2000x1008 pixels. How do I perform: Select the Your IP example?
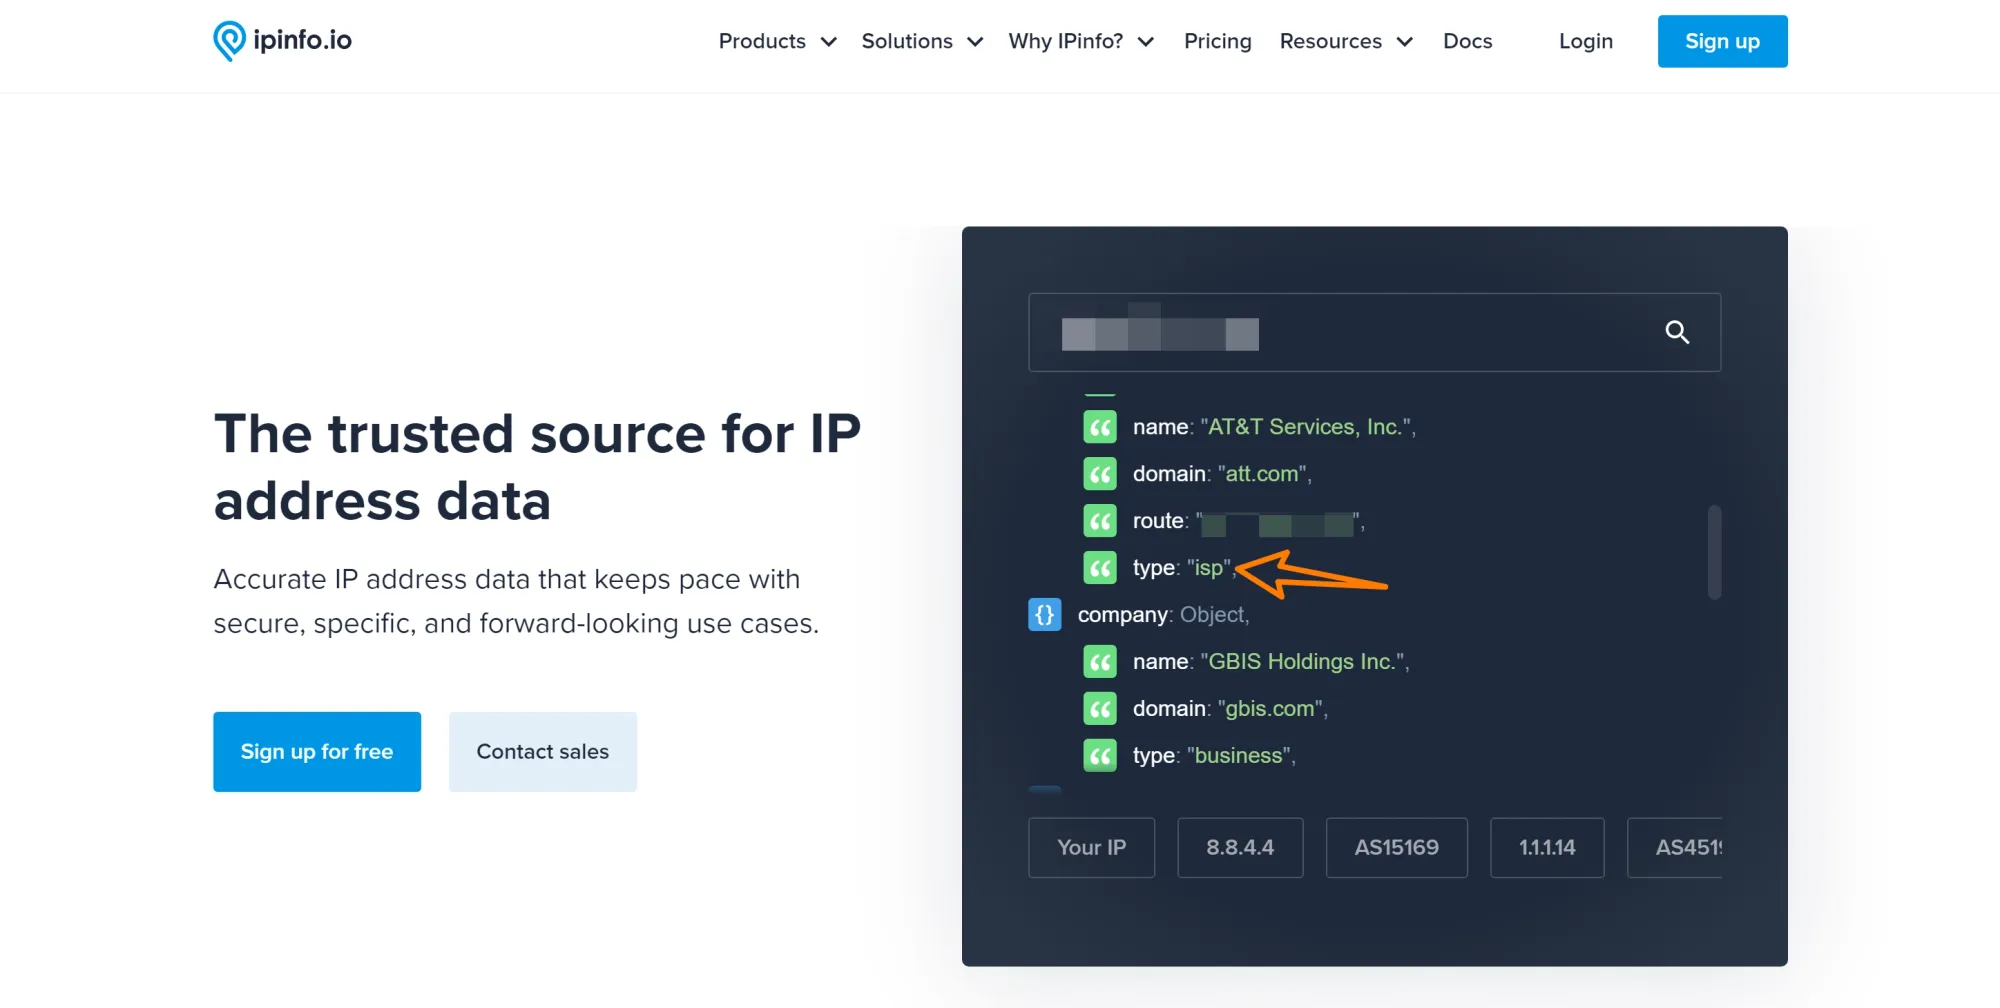click(1091, 848)
